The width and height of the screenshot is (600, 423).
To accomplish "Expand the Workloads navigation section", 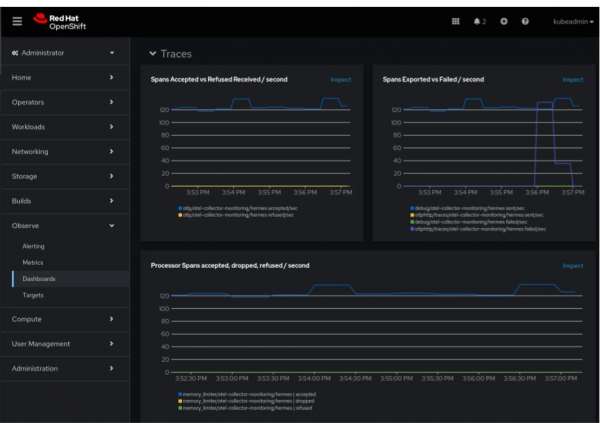I will point(64,127).
